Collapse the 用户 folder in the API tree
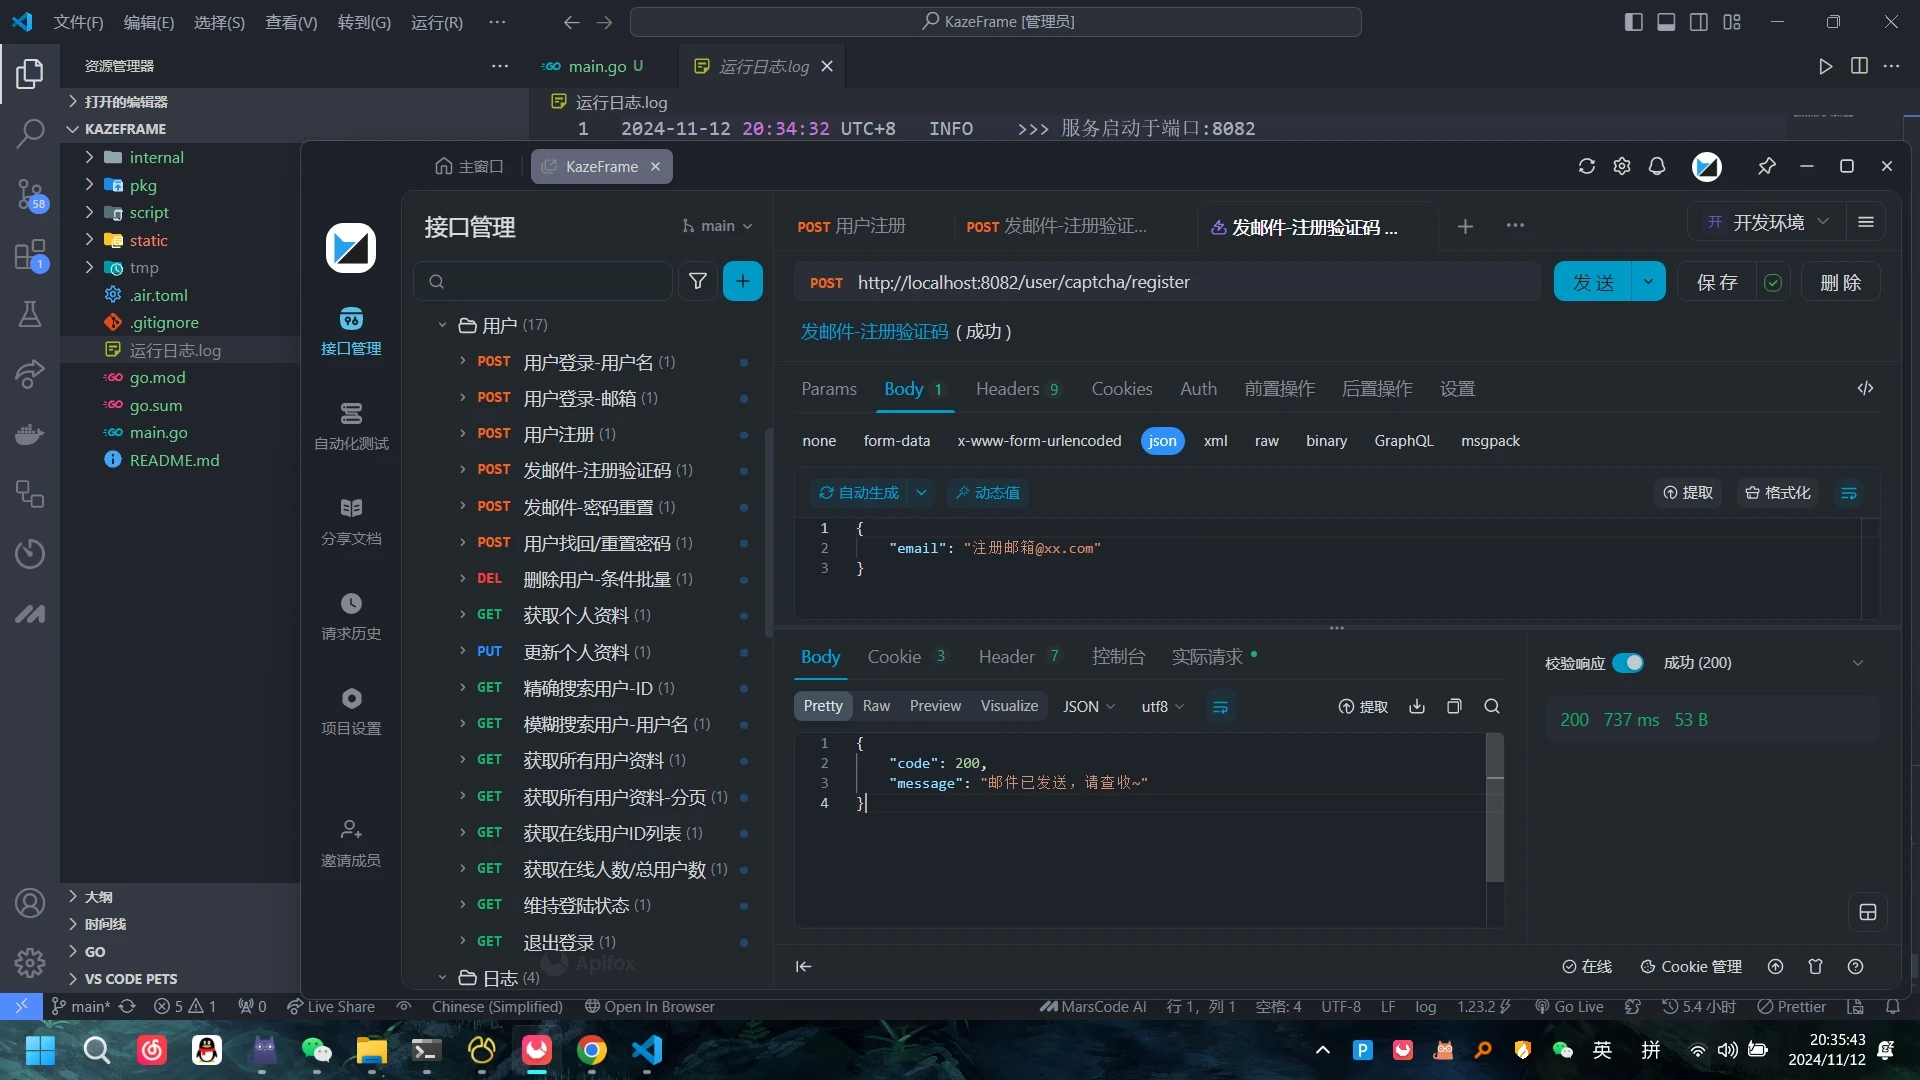This screenshot has width=1920, height=1080. tap(442, 325)
